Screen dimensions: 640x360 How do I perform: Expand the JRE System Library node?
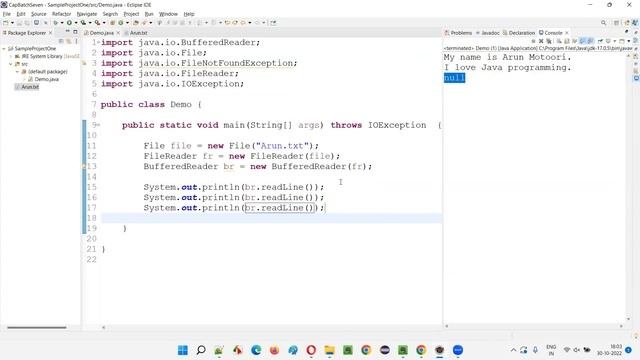click(x=11, y=56)
